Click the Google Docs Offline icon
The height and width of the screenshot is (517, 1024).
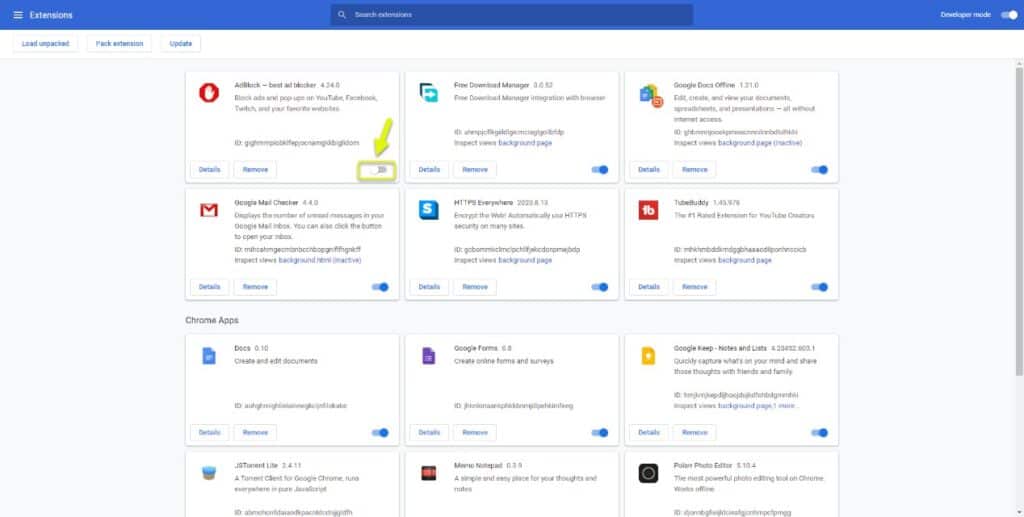click(x=650, y=95)
